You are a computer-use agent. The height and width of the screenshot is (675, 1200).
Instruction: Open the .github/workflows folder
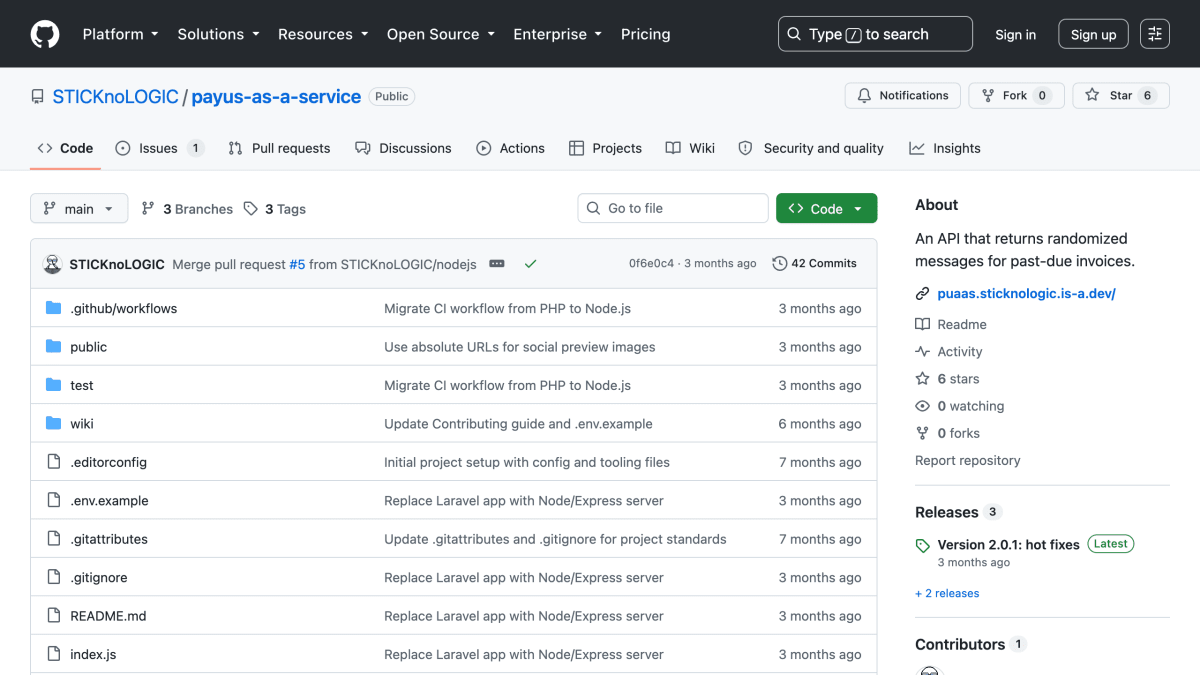pos(123,309)
